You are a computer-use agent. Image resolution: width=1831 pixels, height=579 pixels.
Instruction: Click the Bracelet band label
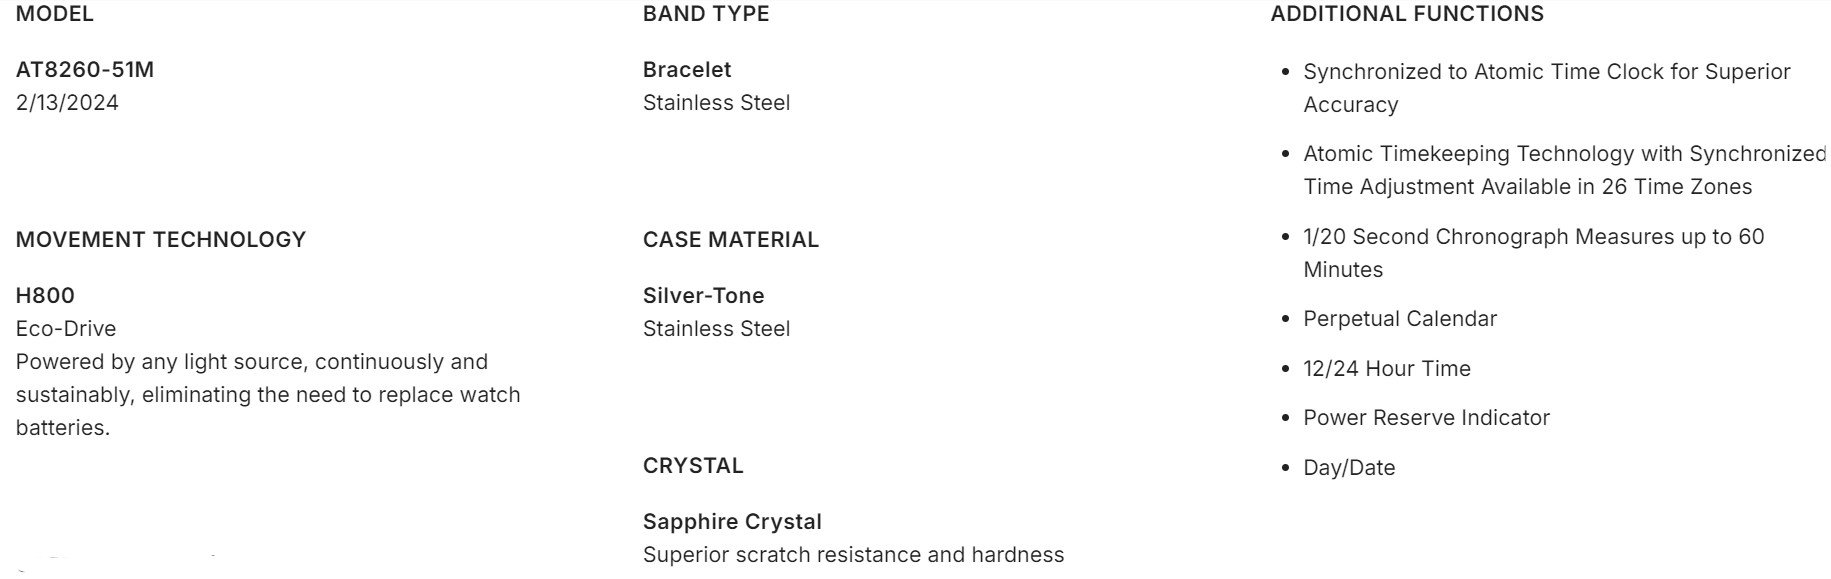[687, 70]
